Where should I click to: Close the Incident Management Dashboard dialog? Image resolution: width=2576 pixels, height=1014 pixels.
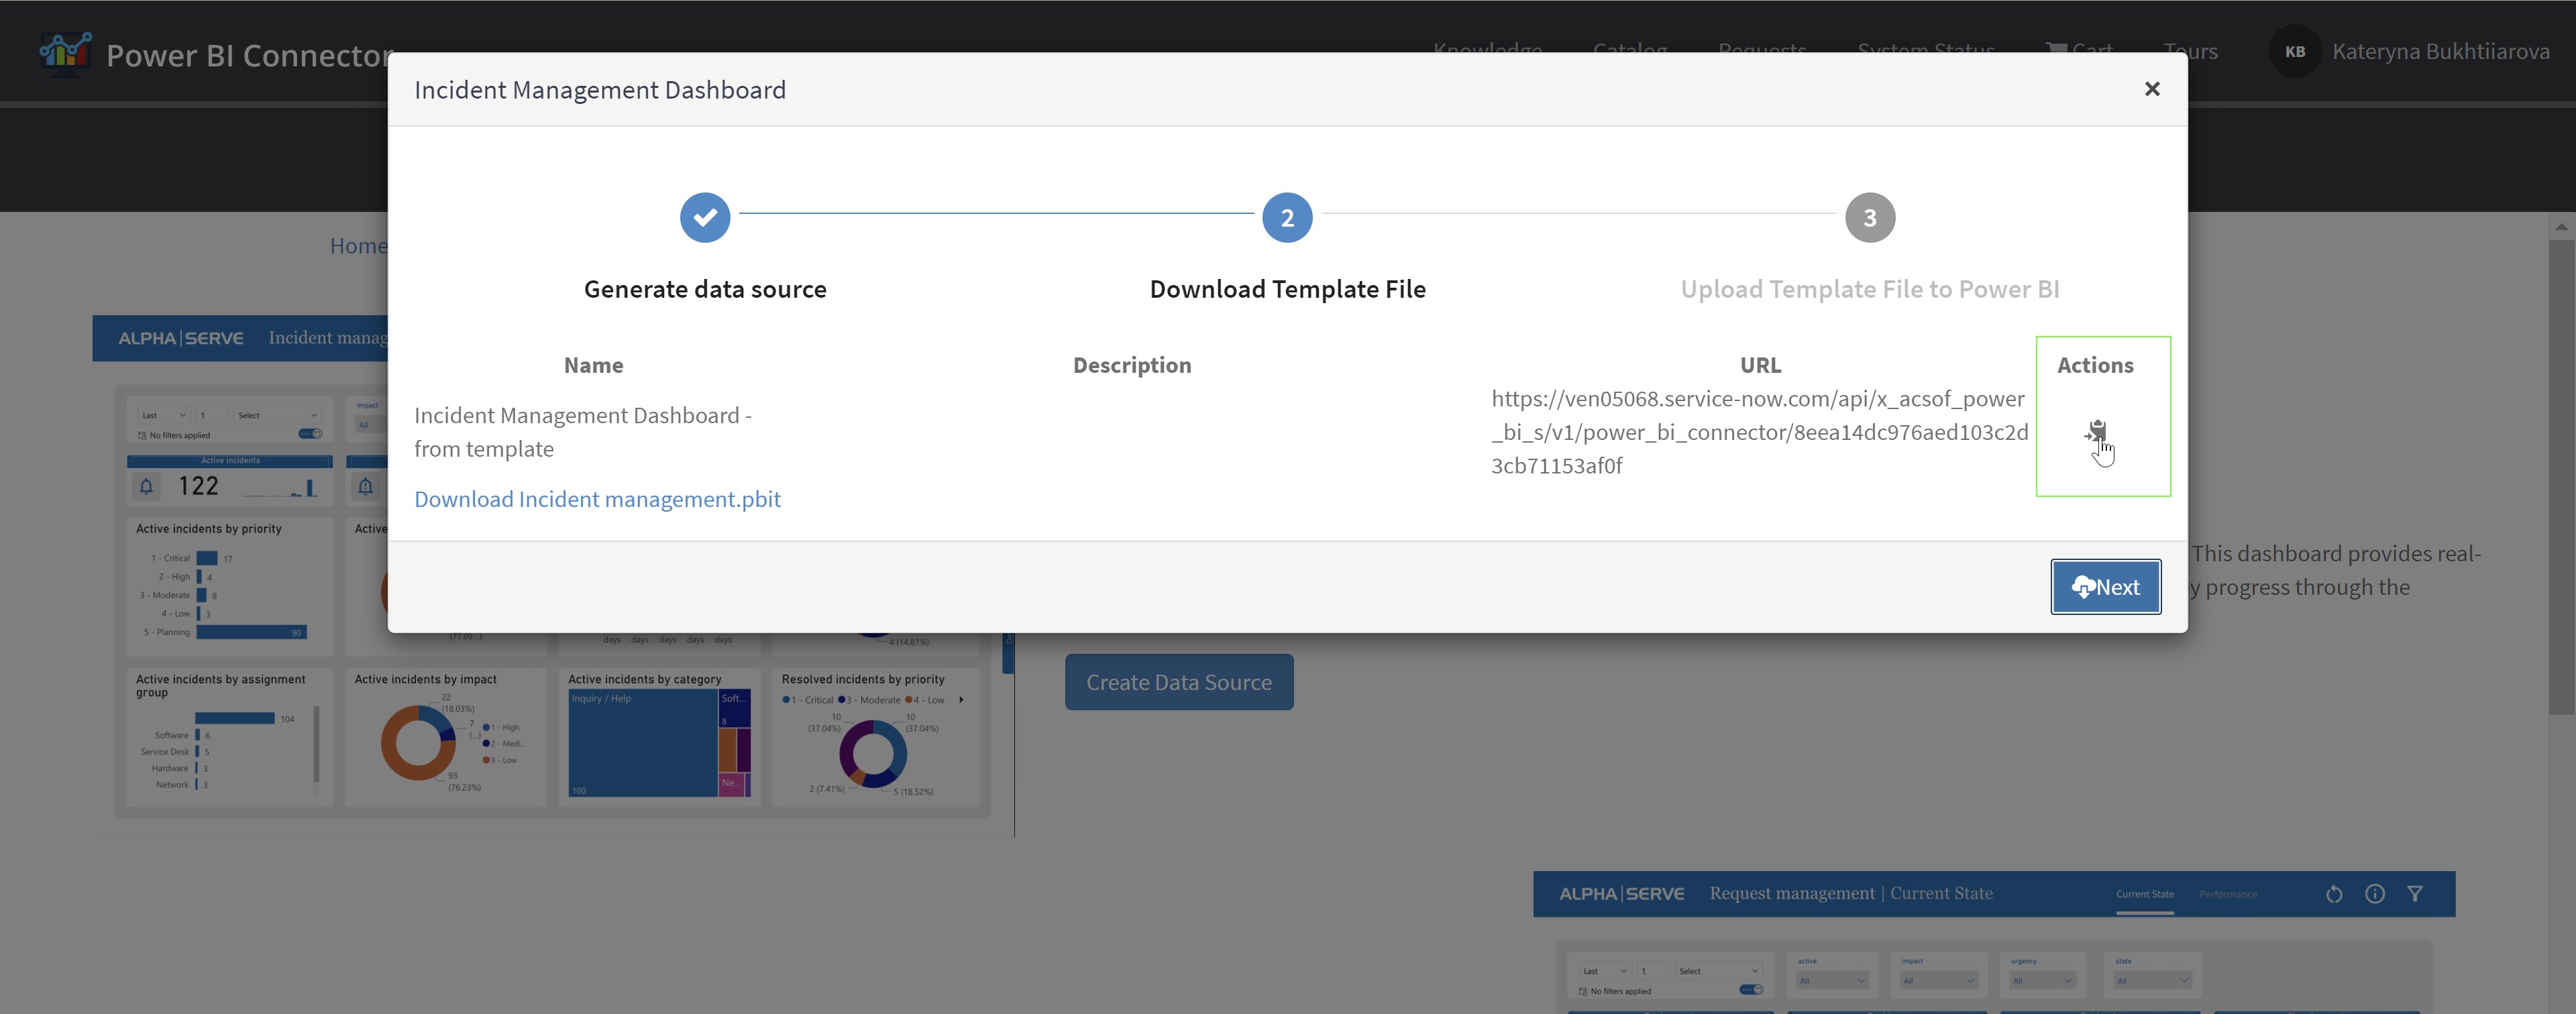coord(2152,89)
